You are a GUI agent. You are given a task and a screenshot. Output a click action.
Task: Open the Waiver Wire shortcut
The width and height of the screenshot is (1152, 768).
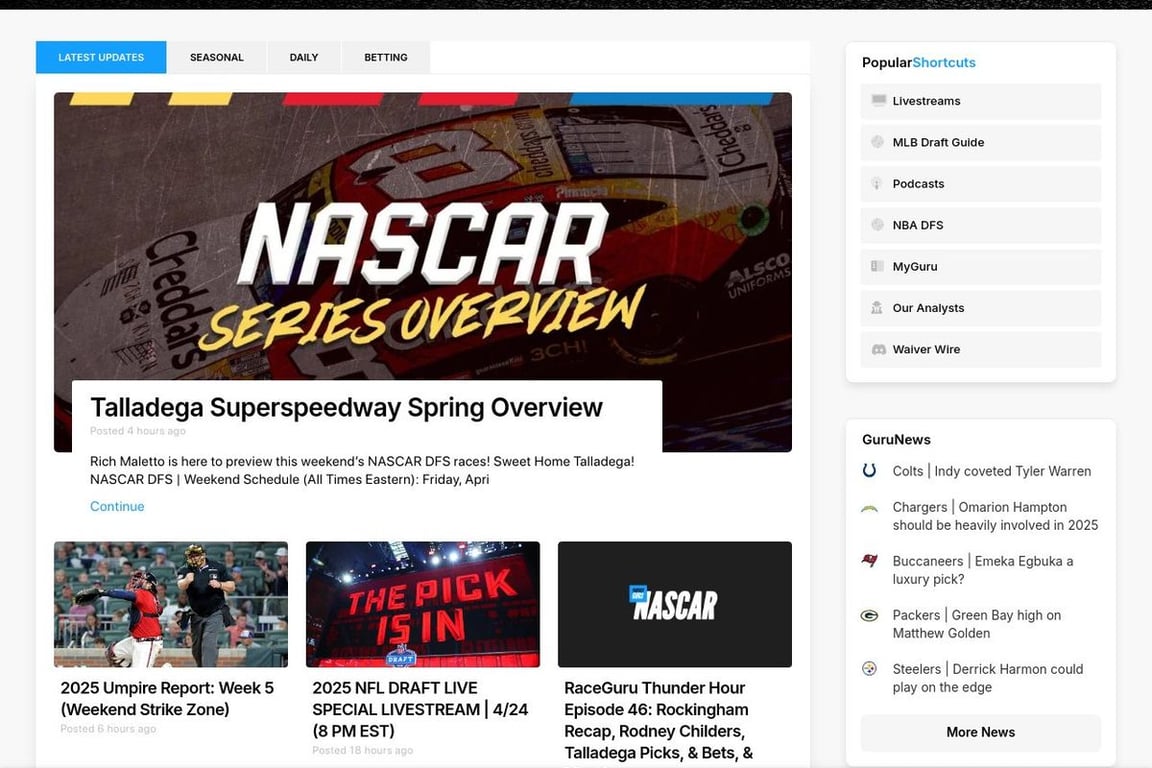click(x=981, y=349)
